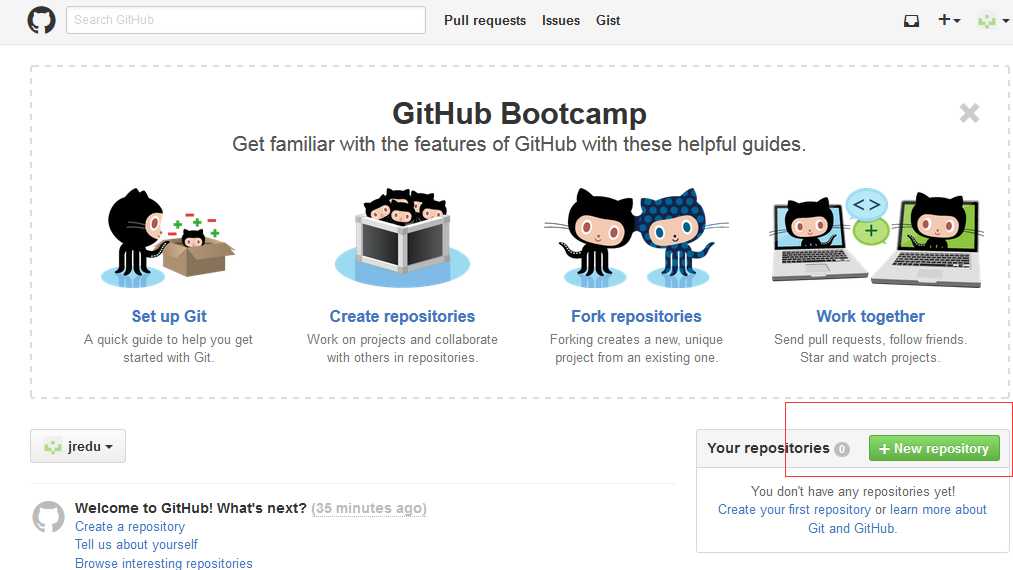Click the green New repository button
This screenshot has height=570, width=1013.
934,449
